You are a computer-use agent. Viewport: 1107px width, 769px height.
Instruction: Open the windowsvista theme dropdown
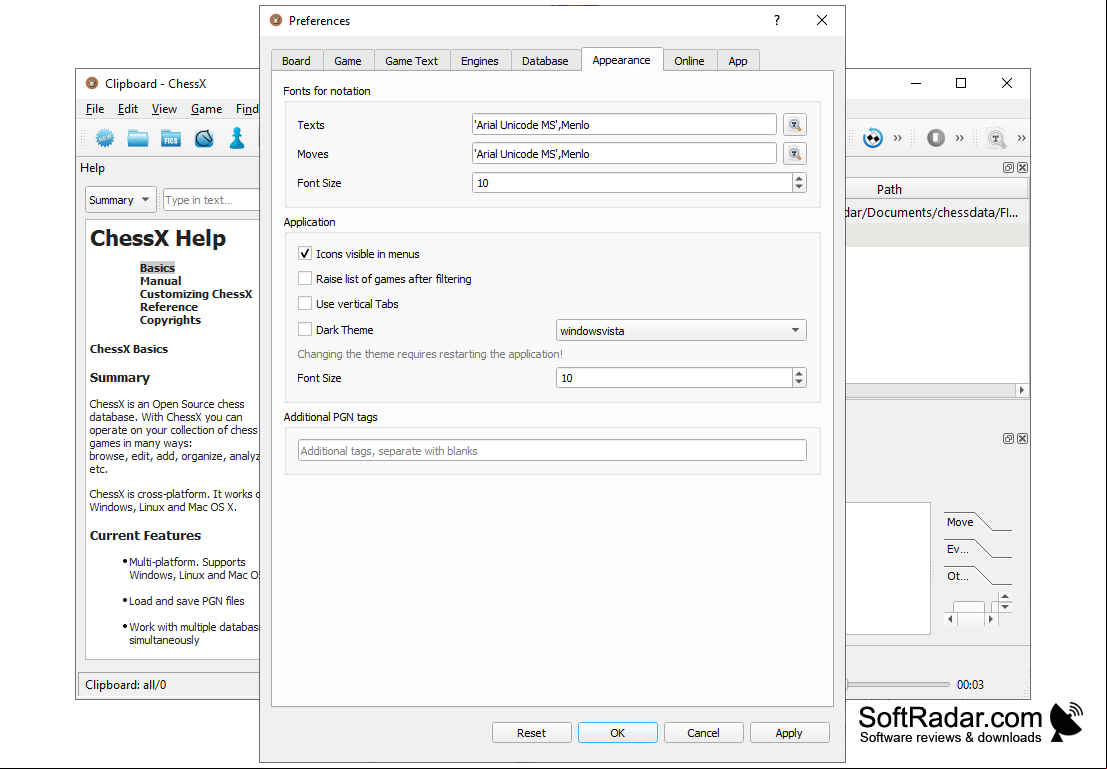click(681, 330)
